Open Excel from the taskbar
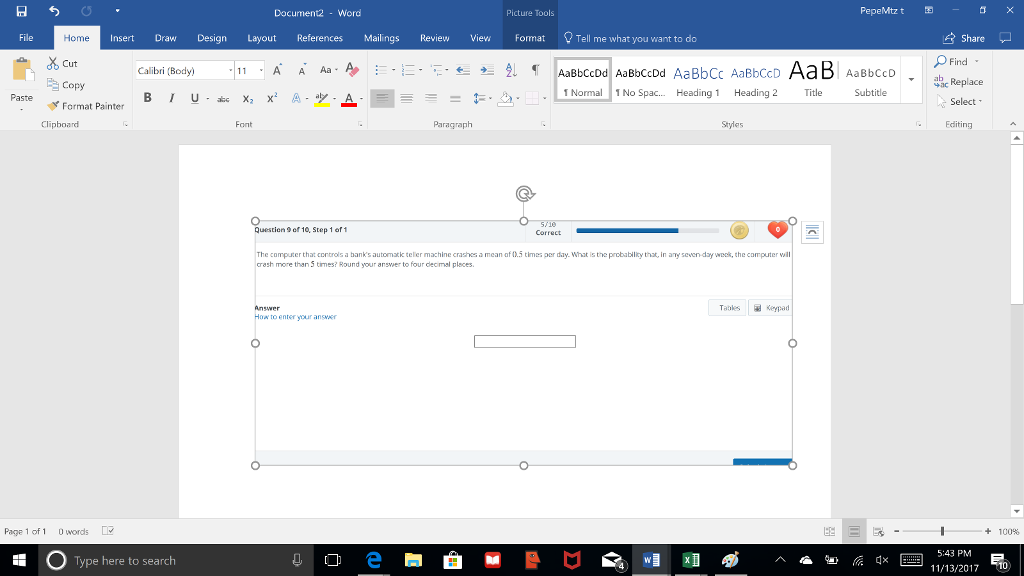 (689, 560)
